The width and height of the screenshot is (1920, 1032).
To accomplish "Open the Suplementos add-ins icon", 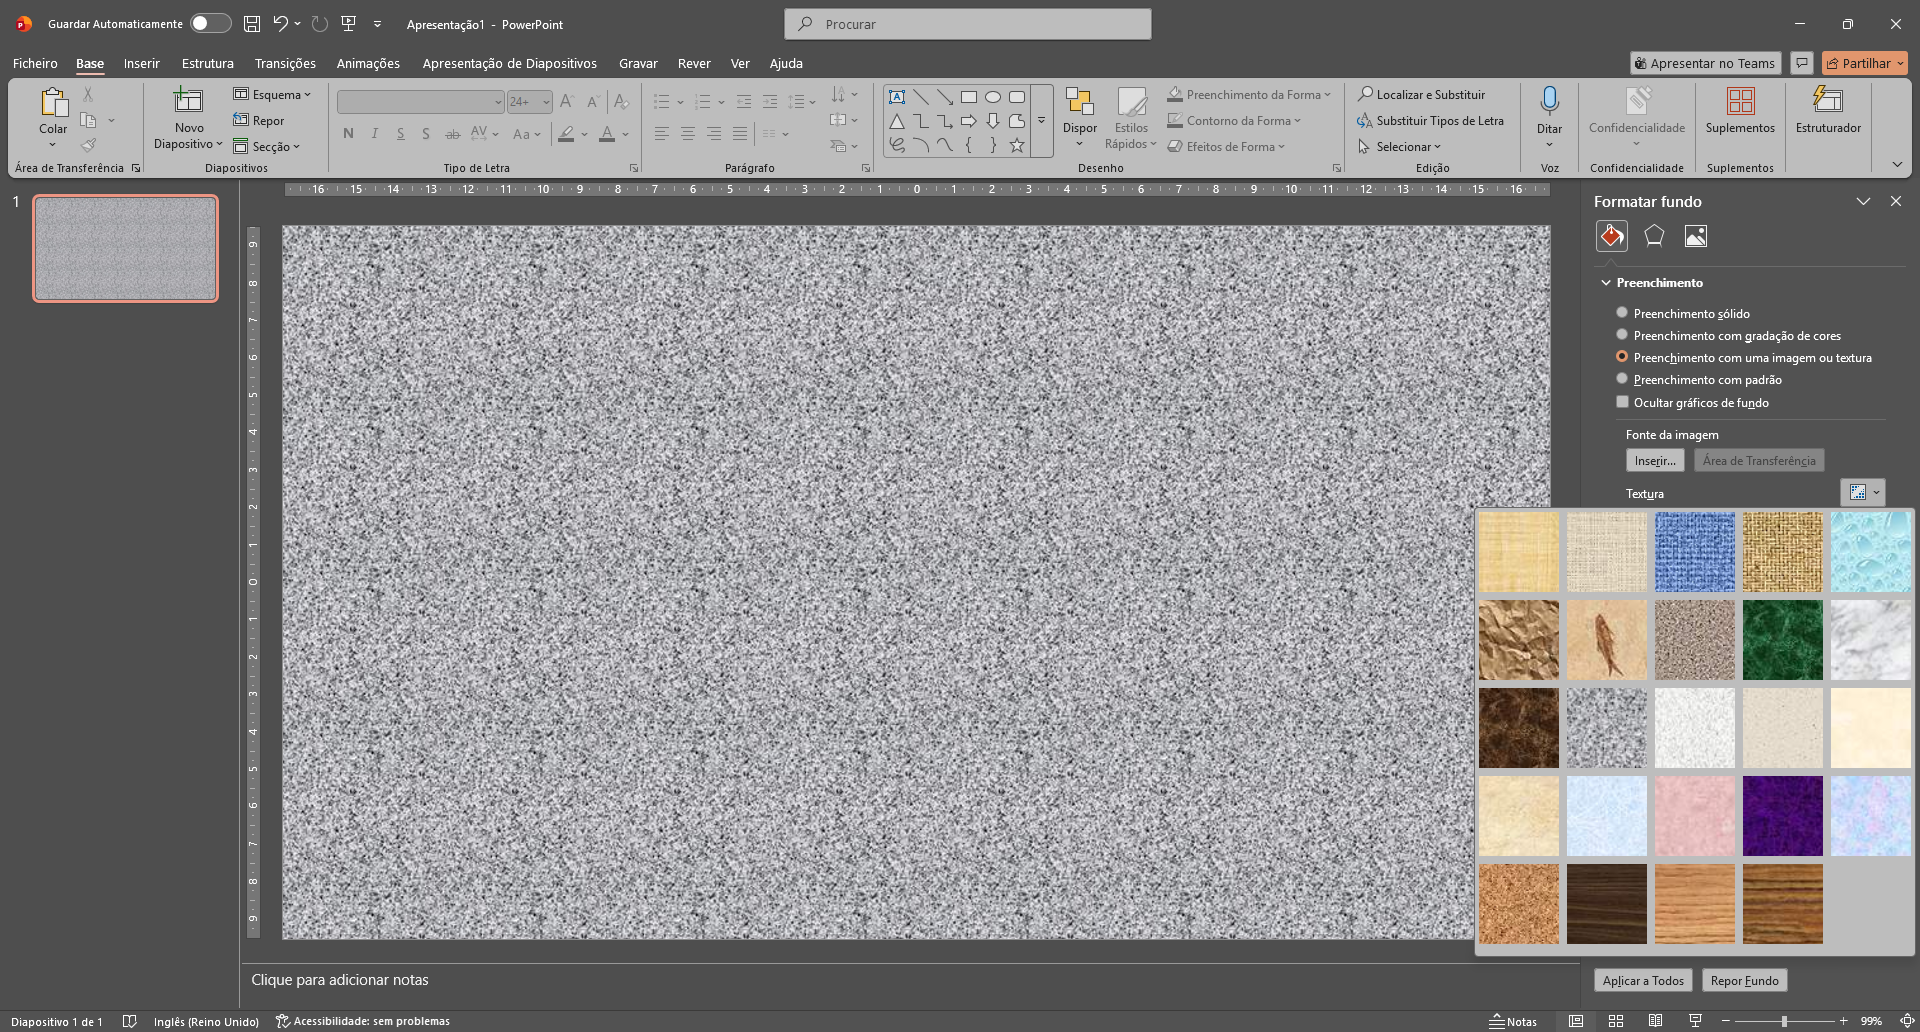I will (x=1740, y=101).
